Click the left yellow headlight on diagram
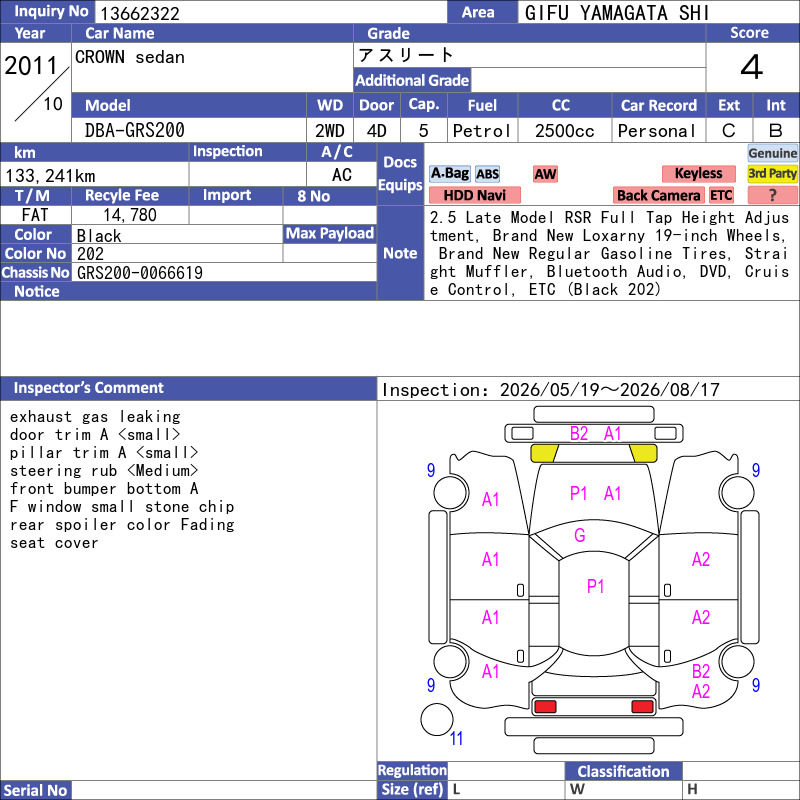 click(544, 453)
